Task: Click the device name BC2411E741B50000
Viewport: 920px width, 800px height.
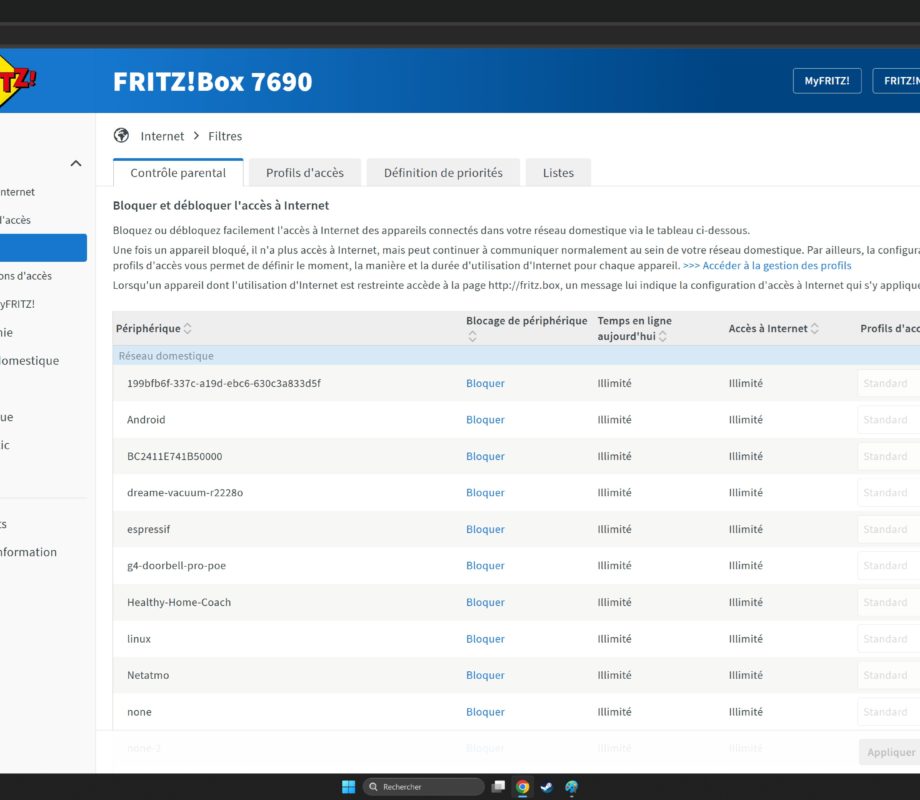Action: (x=175, y=456)
